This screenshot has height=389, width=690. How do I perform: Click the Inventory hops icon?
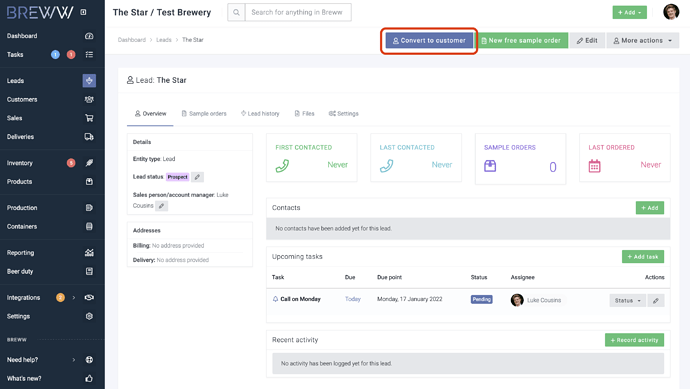tap(89, 163)
